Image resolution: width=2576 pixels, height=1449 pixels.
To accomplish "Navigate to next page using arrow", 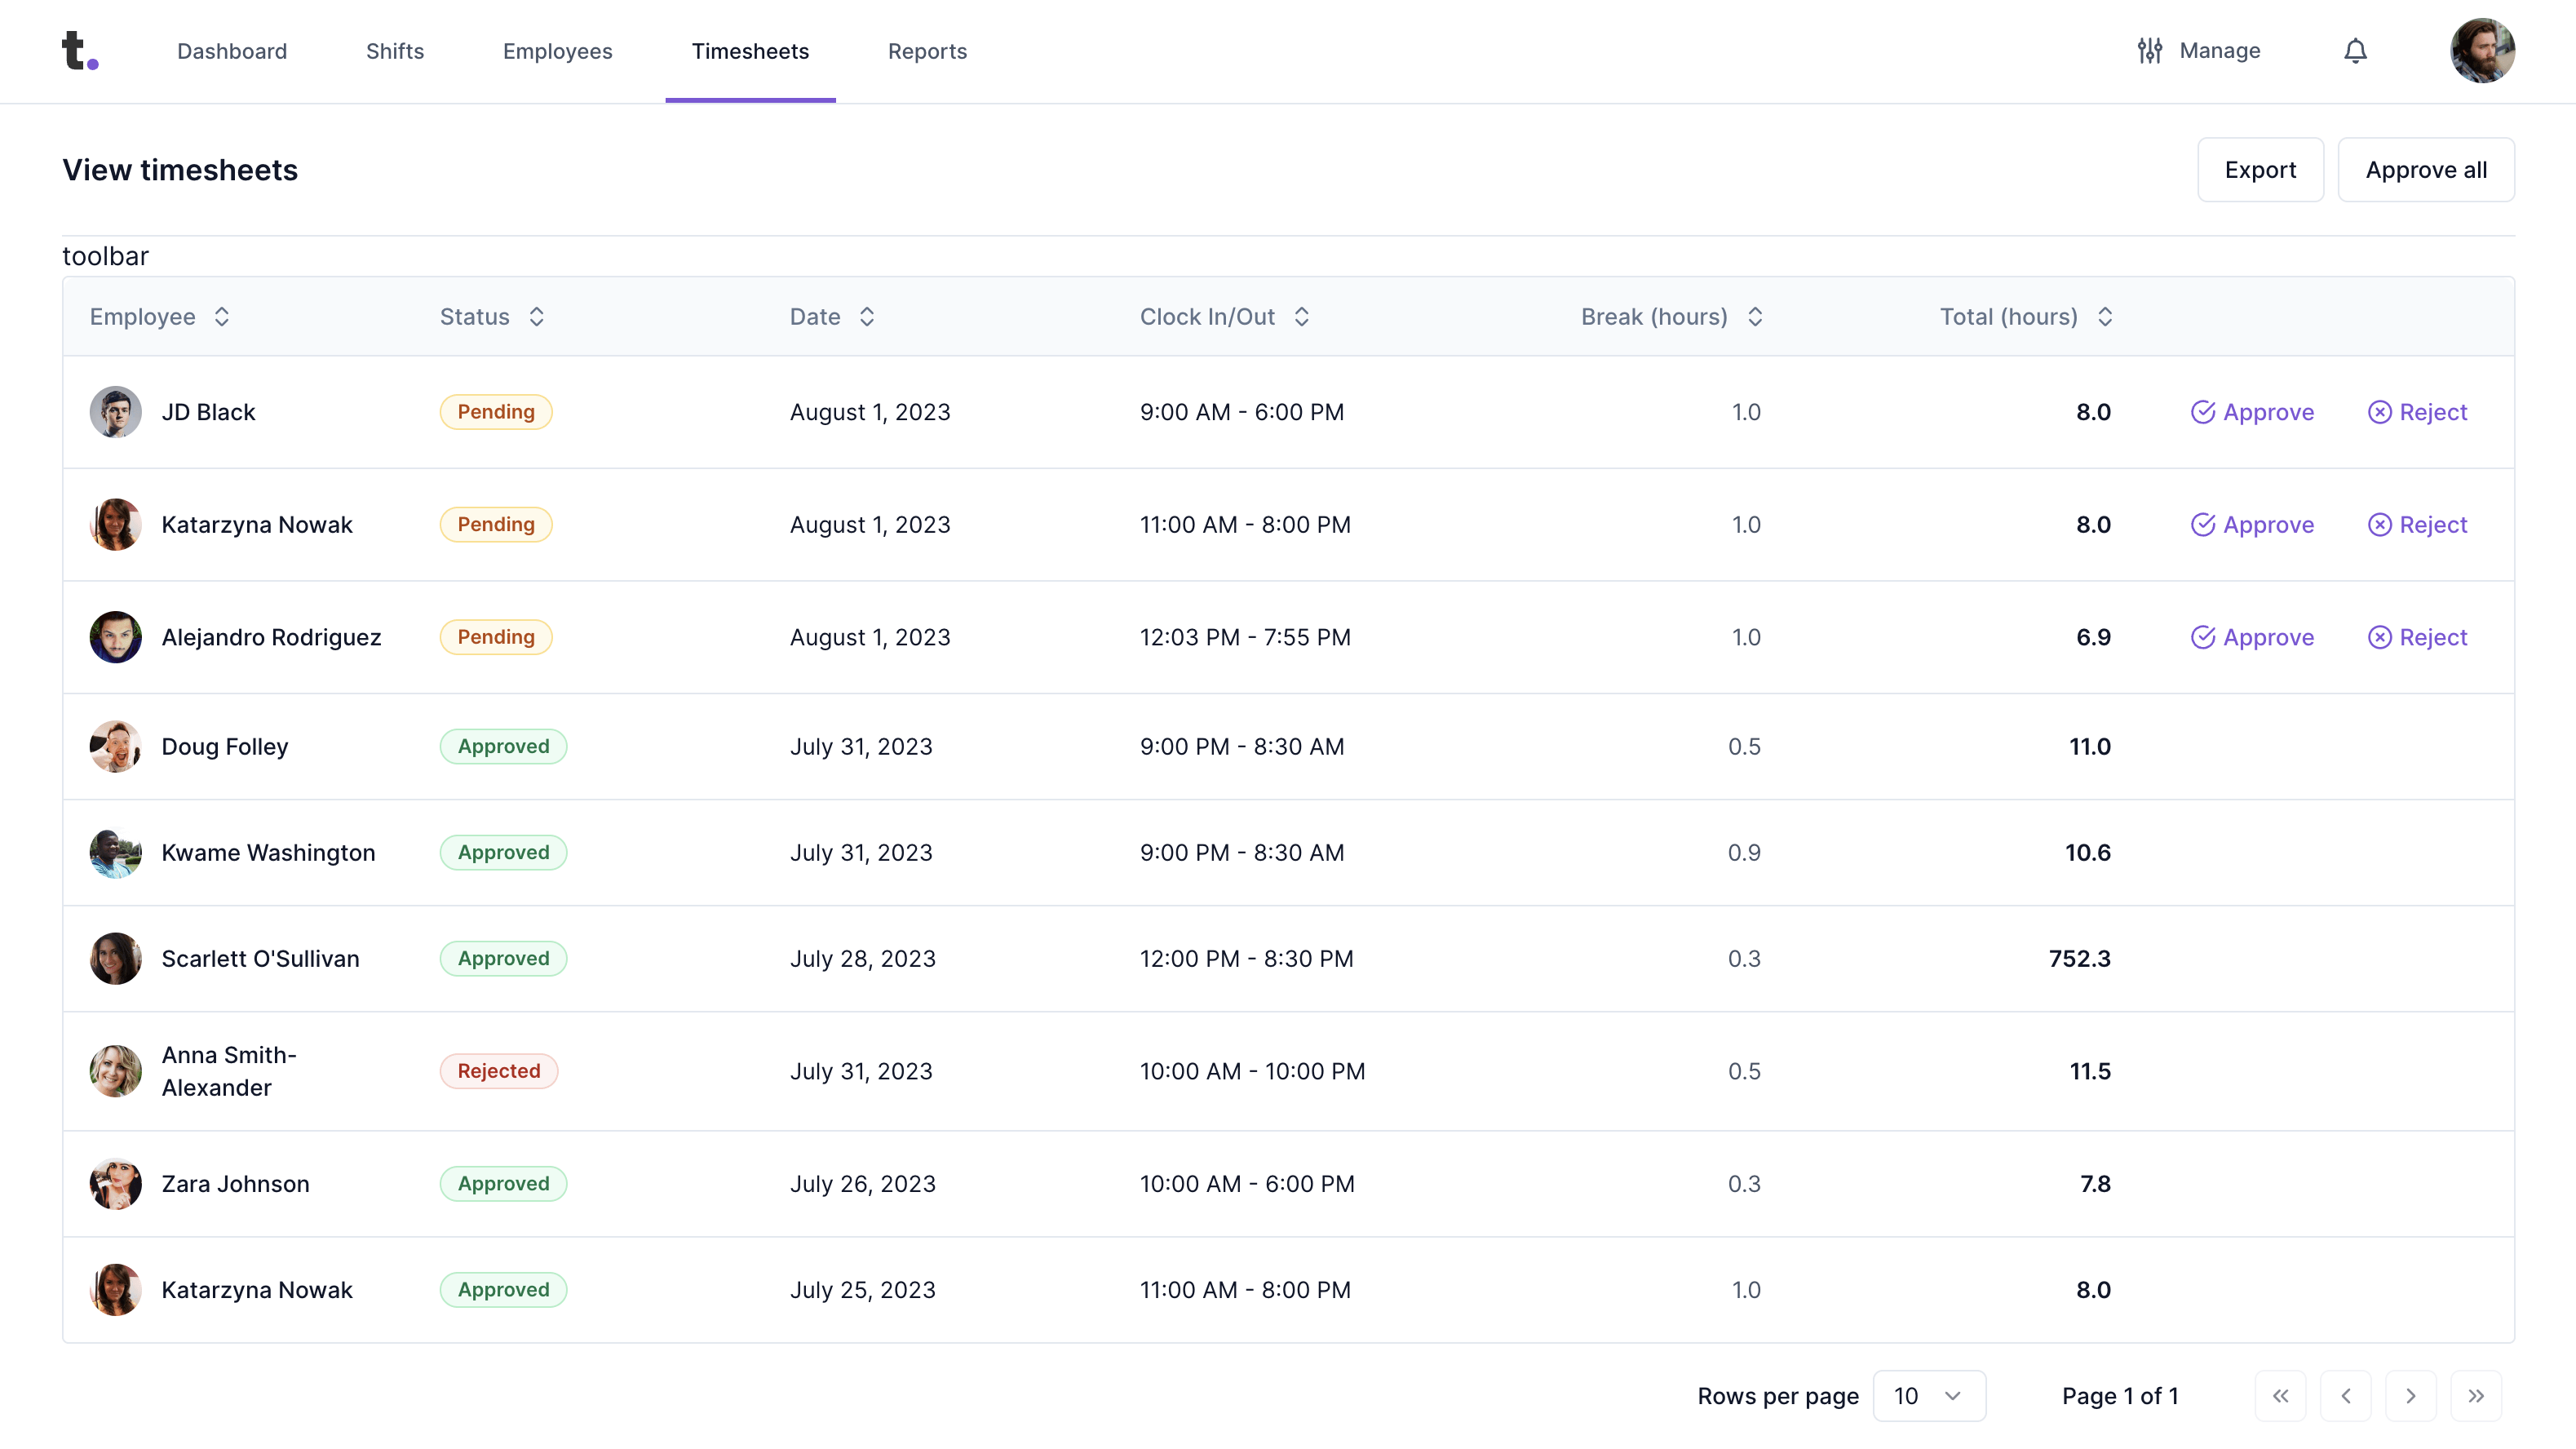I will (x=2411, y=1396).
